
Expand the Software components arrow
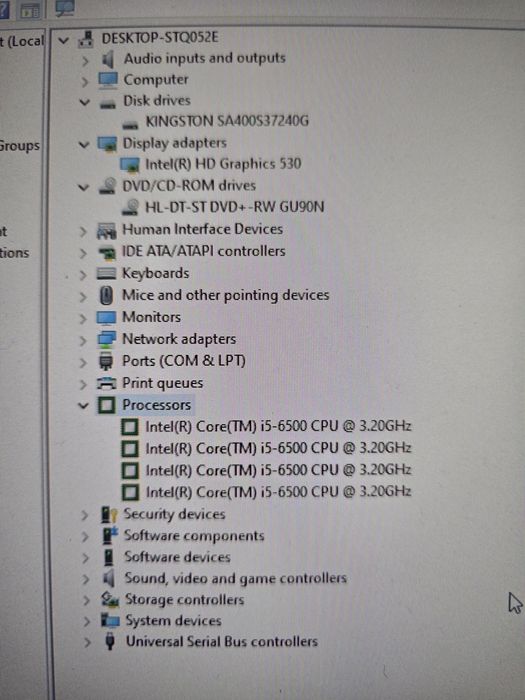pyautogui.click(x=85, y=536)
